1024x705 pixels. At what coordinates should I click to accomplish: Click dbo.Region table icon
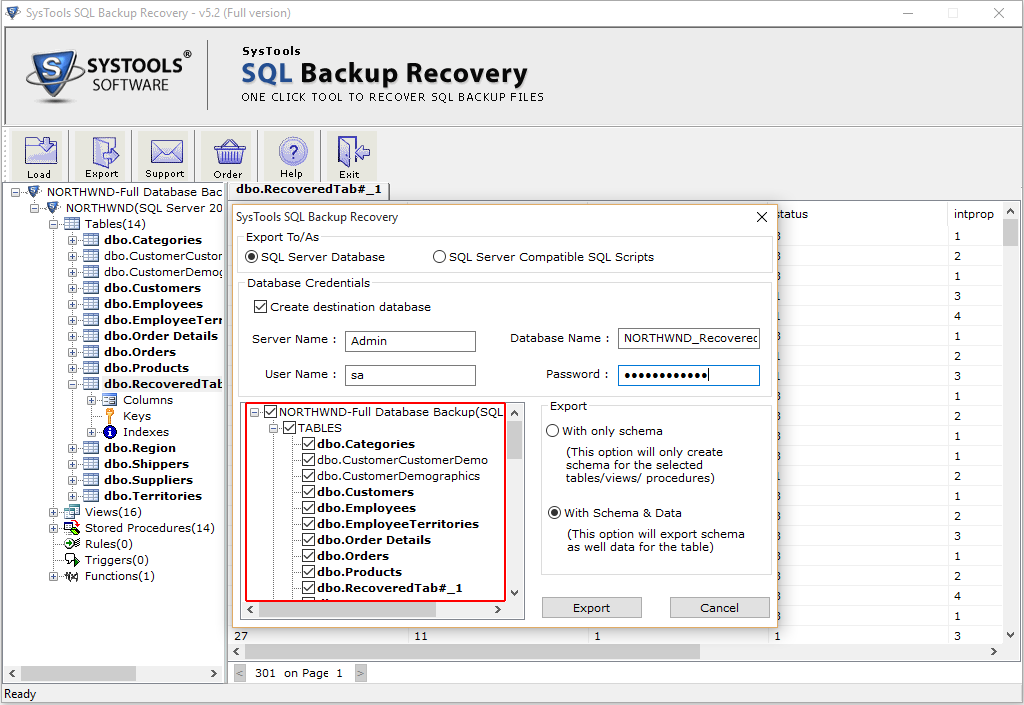91,448
